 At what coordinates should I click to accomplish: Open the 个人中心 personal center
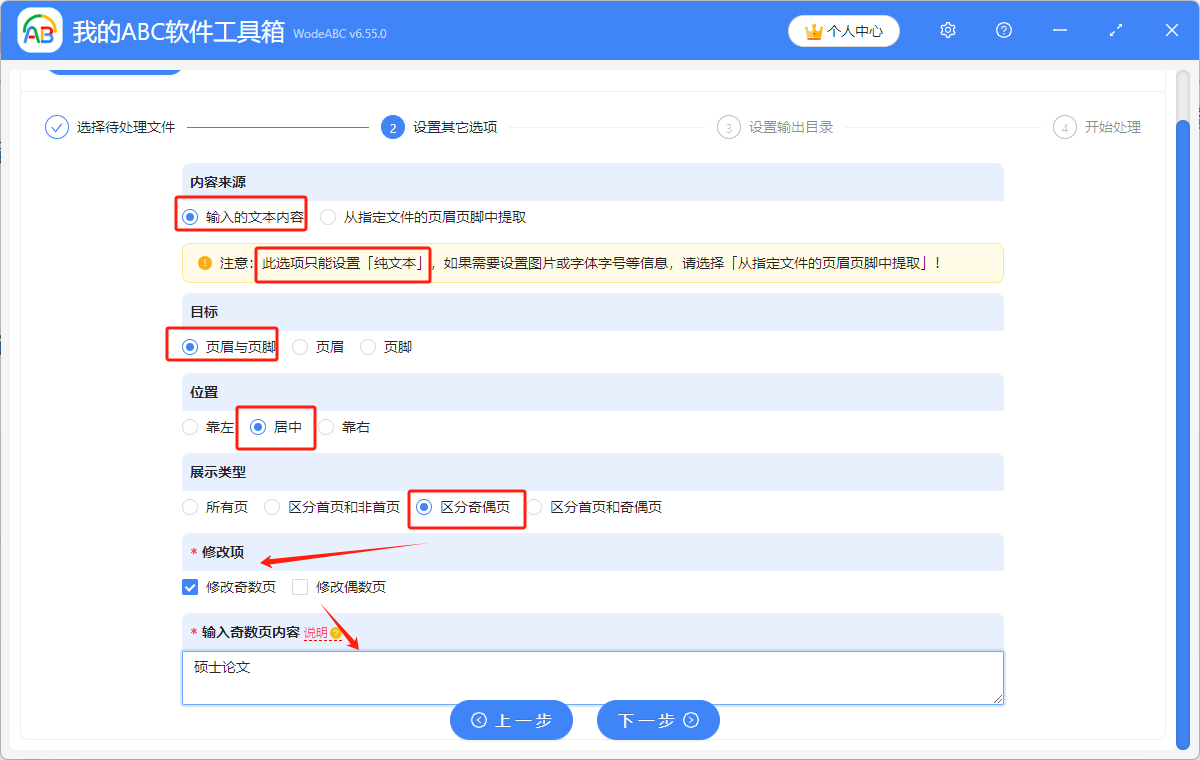(x=844, y=31)
